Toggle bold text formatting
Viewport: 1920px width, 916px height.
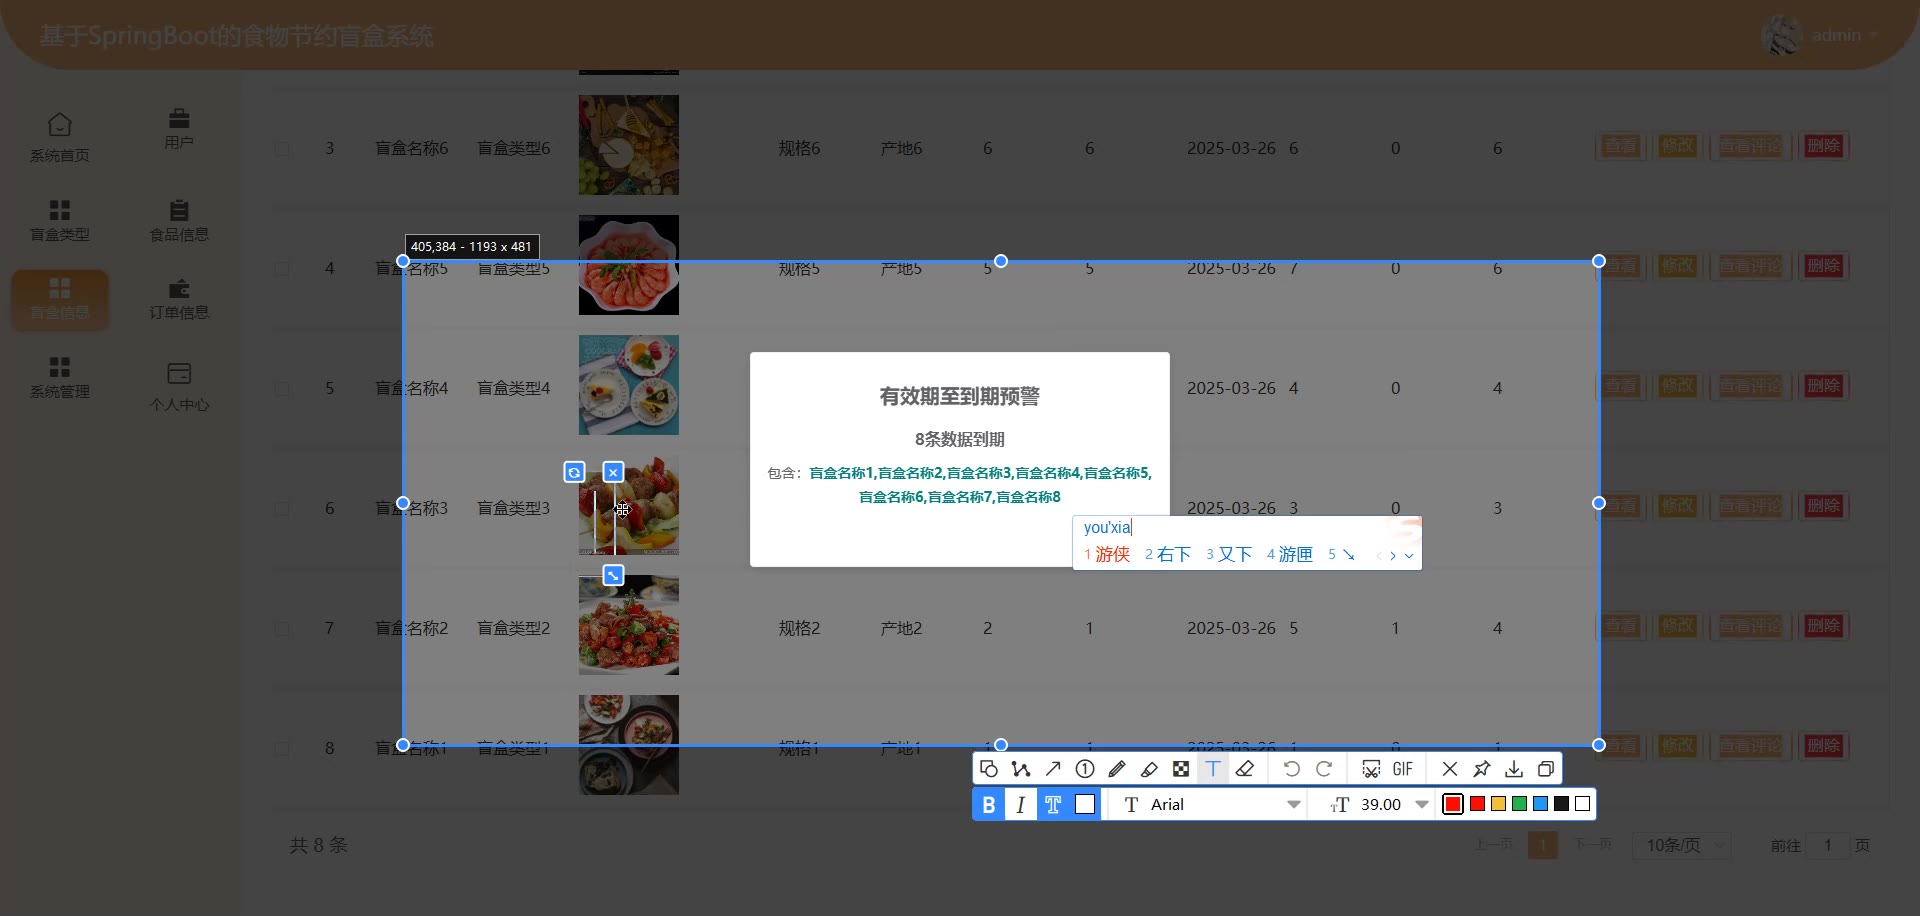[x=989, y=805]
